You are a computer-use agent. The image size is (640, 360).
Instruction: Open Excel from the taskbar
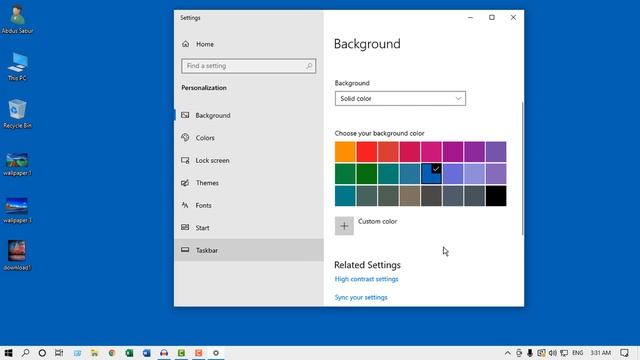click(x=129, y=353)
